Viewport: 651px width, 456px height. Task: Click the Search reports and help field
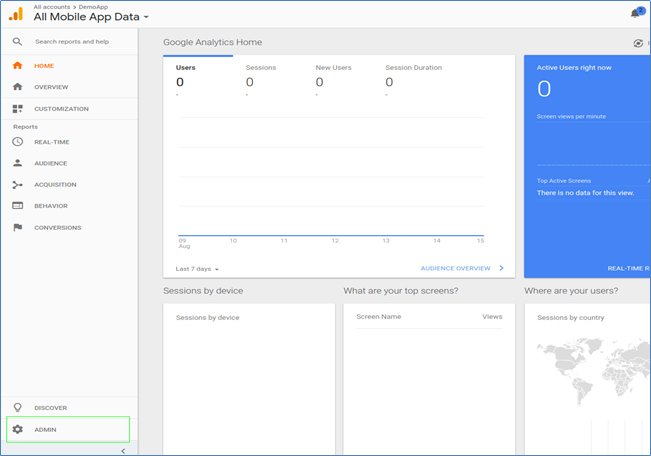click(x=72, y=42)
